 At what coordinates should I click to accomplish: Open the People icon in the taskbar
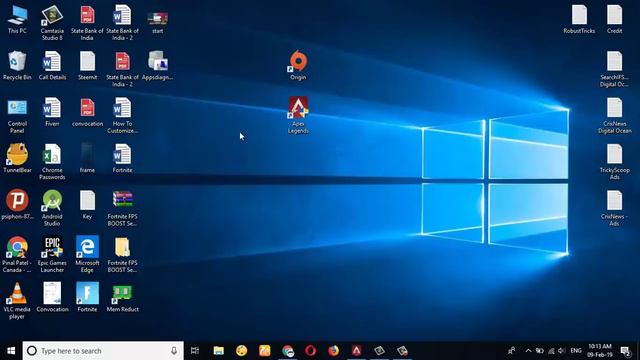tap(511, 351)
